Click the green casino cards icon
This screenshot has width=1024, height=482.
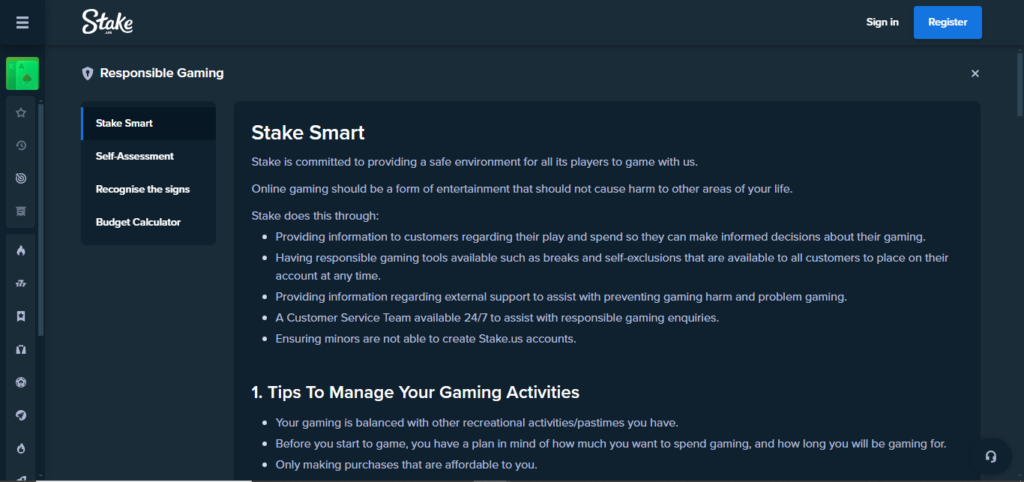tap(22, 73)
